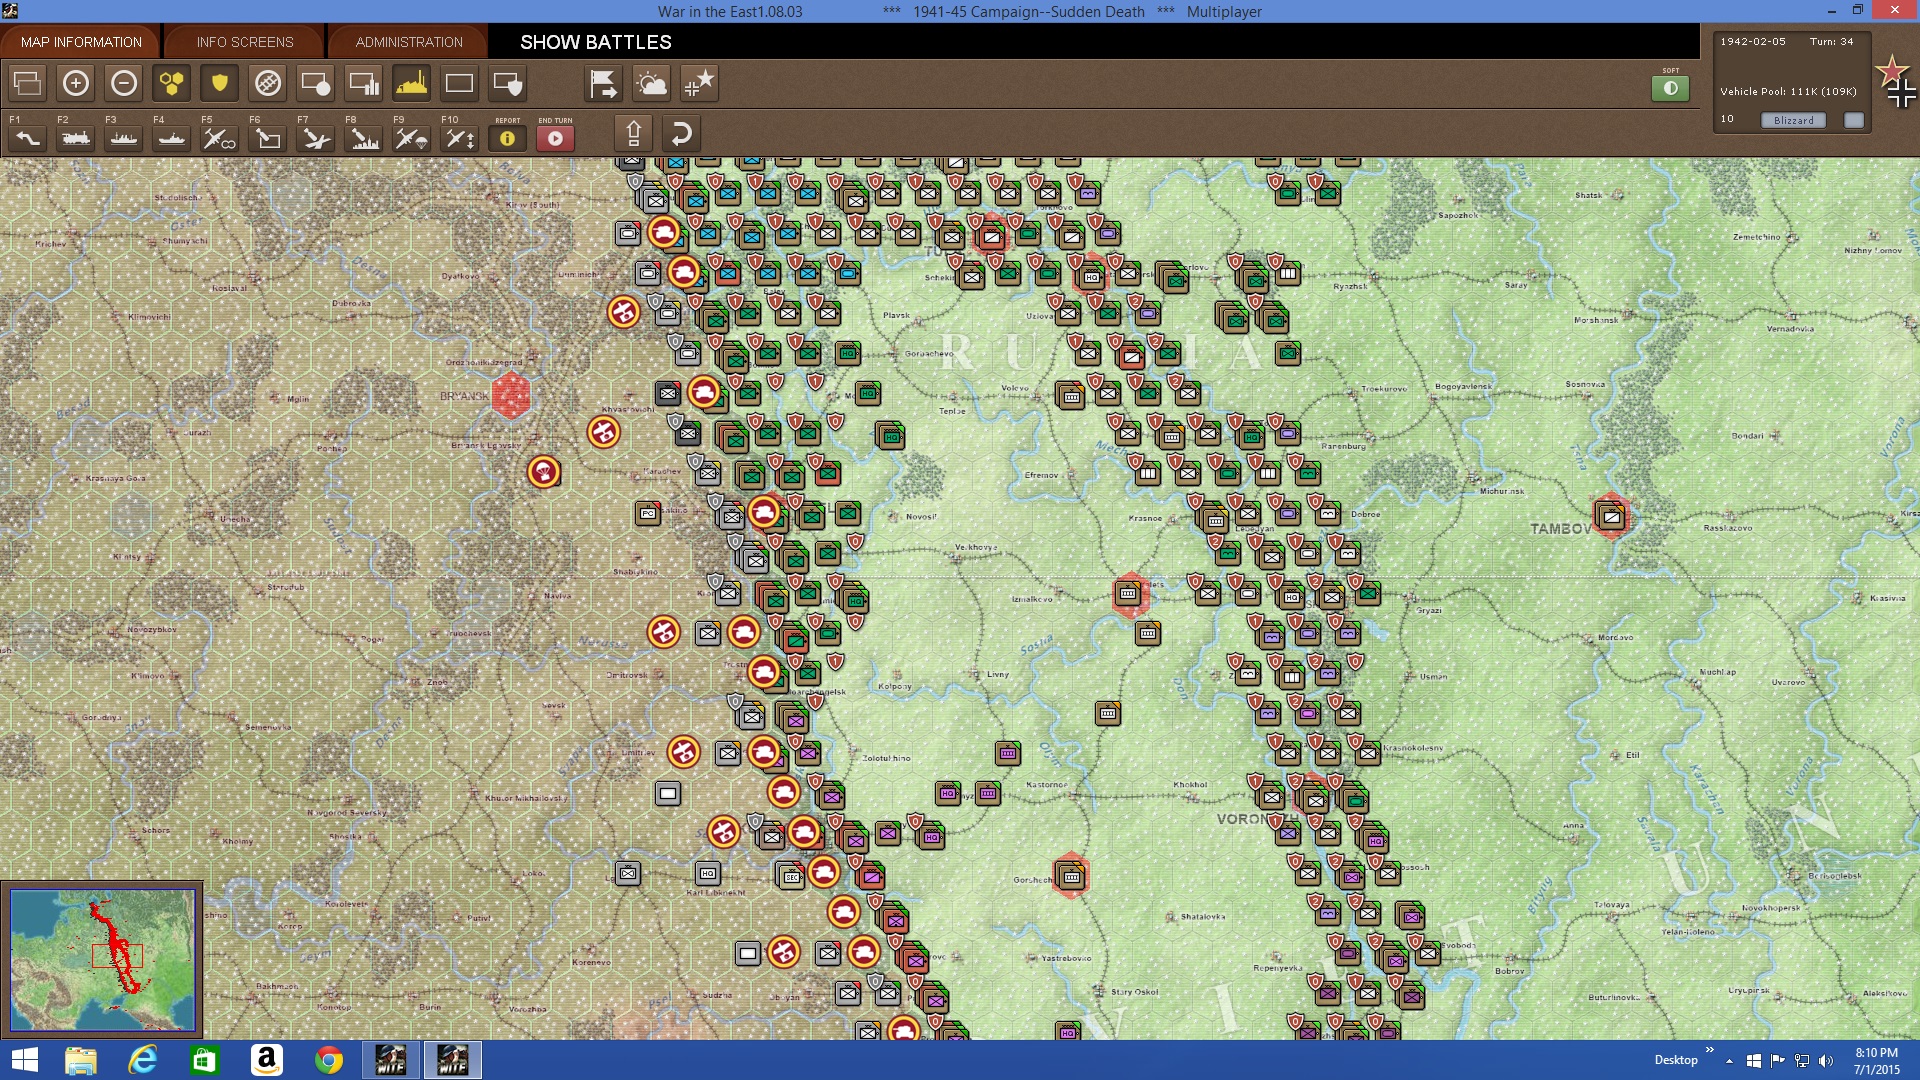The image size is (1920, 1080).
Task: Toggle the rail network overlay button
Action: (x=268, y=83)
